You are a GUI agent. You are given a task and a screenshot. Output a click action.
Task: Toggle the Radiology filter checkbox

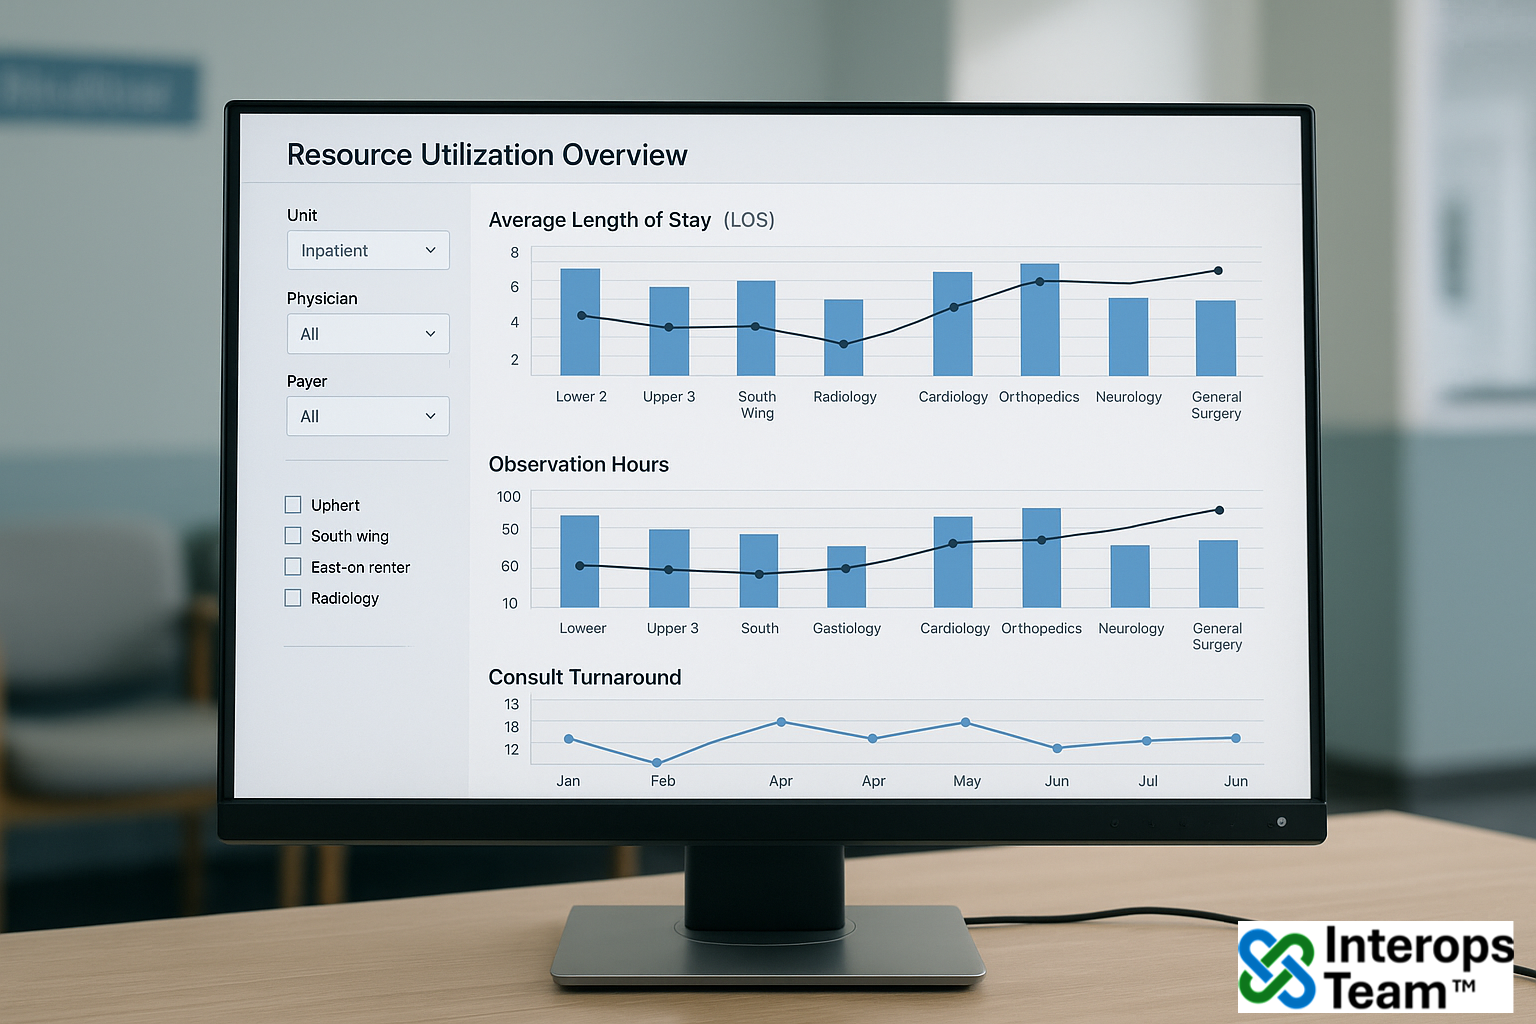pos(293,598)
